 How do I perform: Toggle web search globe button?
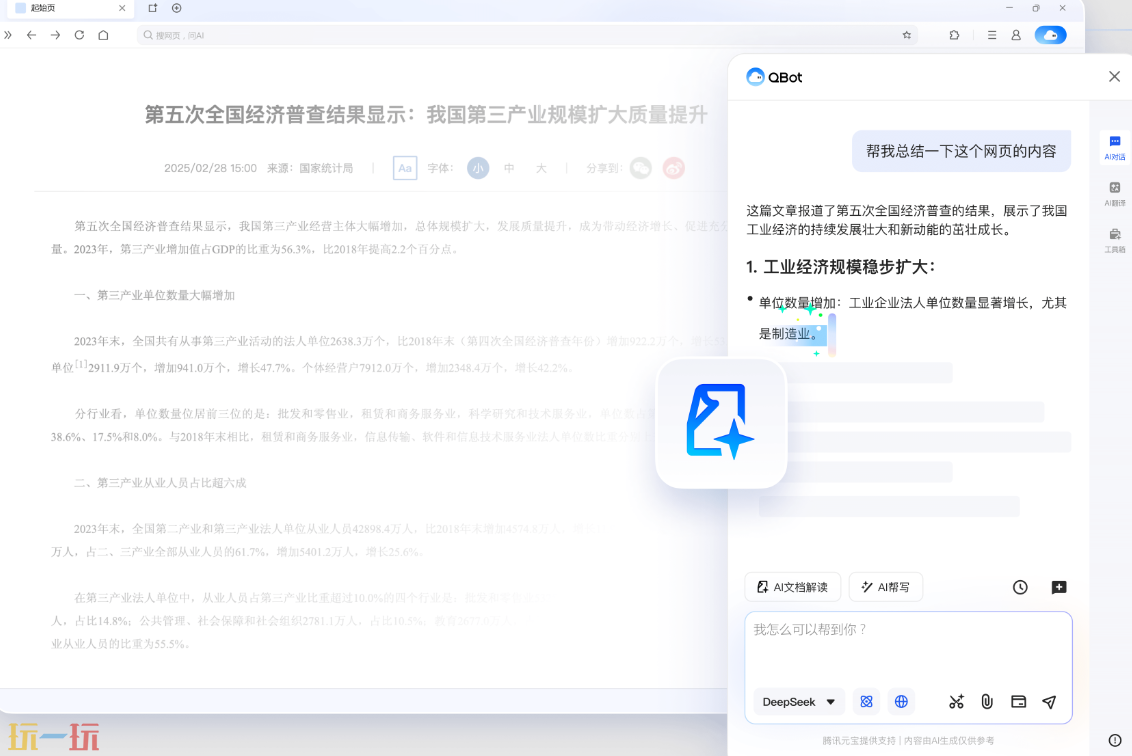[901, 702]
